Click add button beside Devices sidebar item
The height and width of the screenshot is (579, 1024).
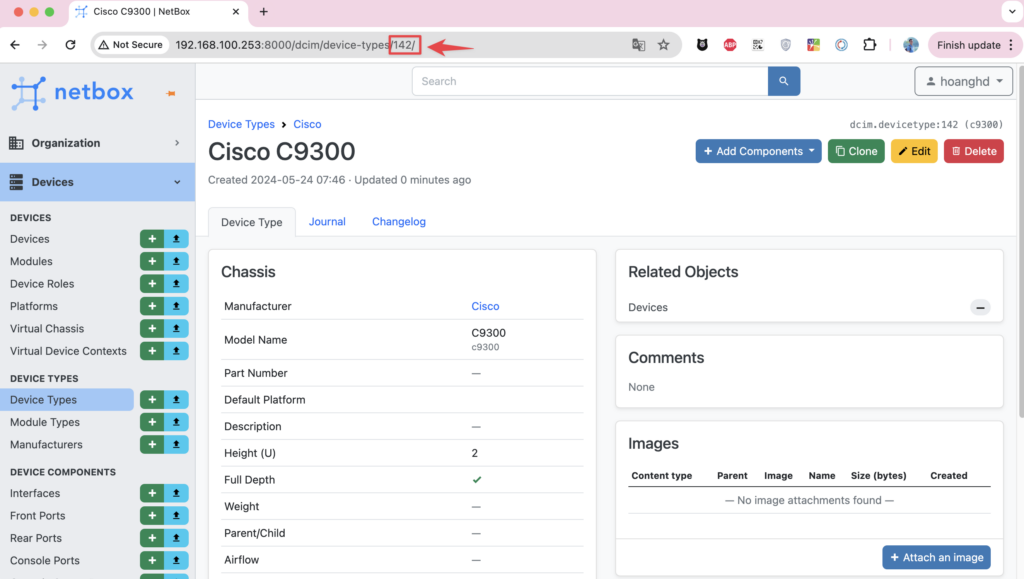click(x=152, y=239)
